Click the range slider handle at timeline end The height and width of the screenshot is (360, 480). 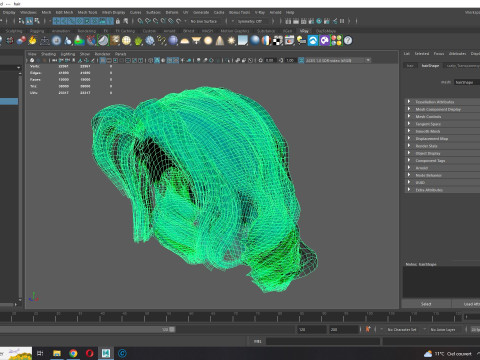[172, 329]
